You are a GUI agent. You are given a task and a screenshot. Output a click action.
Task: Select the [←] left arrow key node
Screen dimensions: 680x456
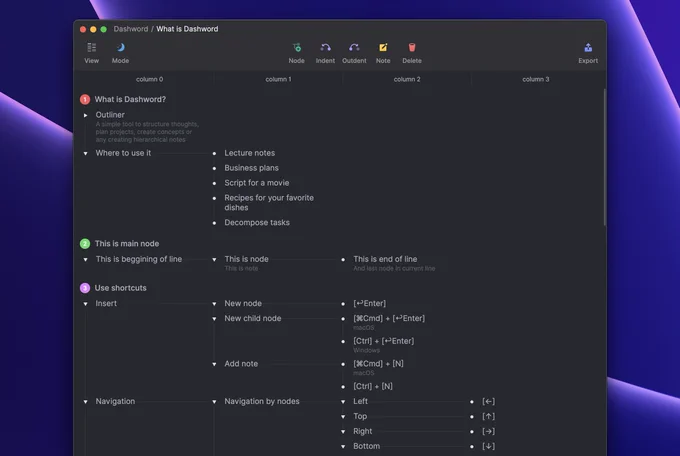488,401
